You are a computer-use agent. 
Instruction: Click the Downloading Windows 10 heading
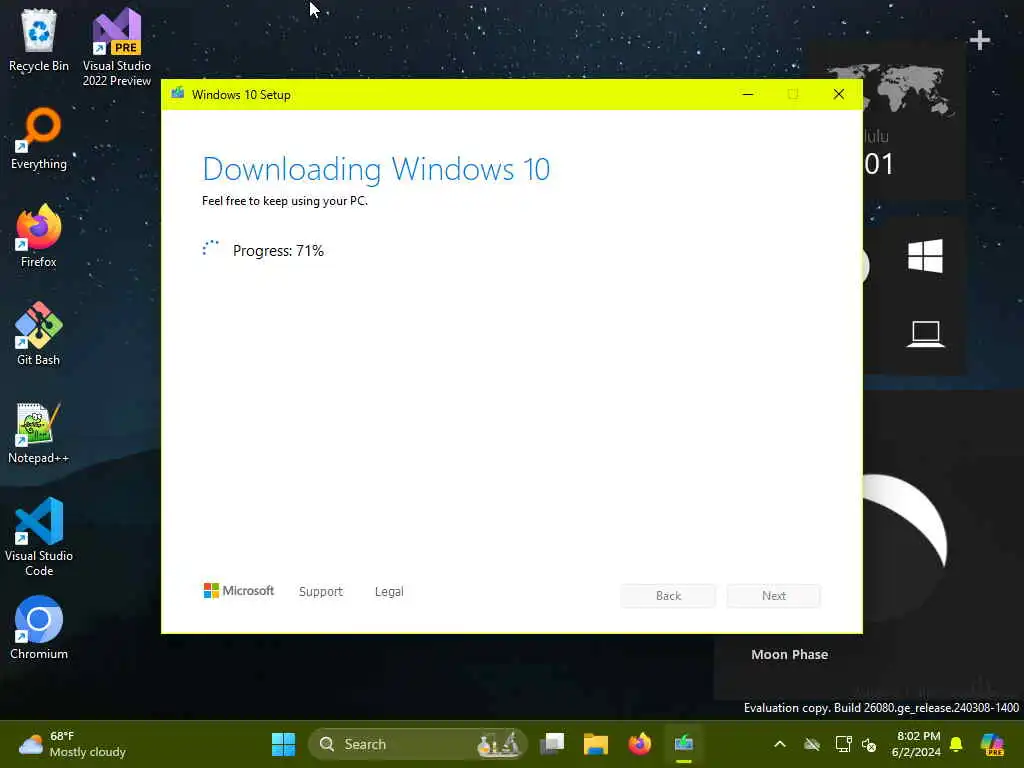point(376,169)
